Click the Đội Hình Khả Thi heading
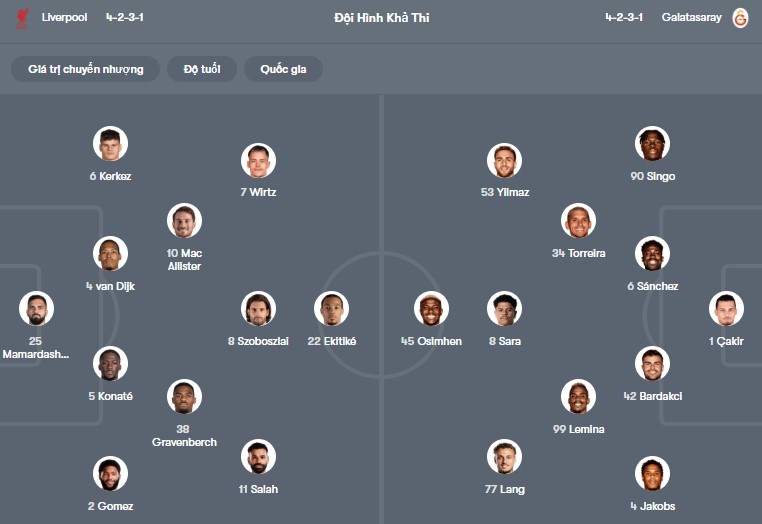 [381, 18]
